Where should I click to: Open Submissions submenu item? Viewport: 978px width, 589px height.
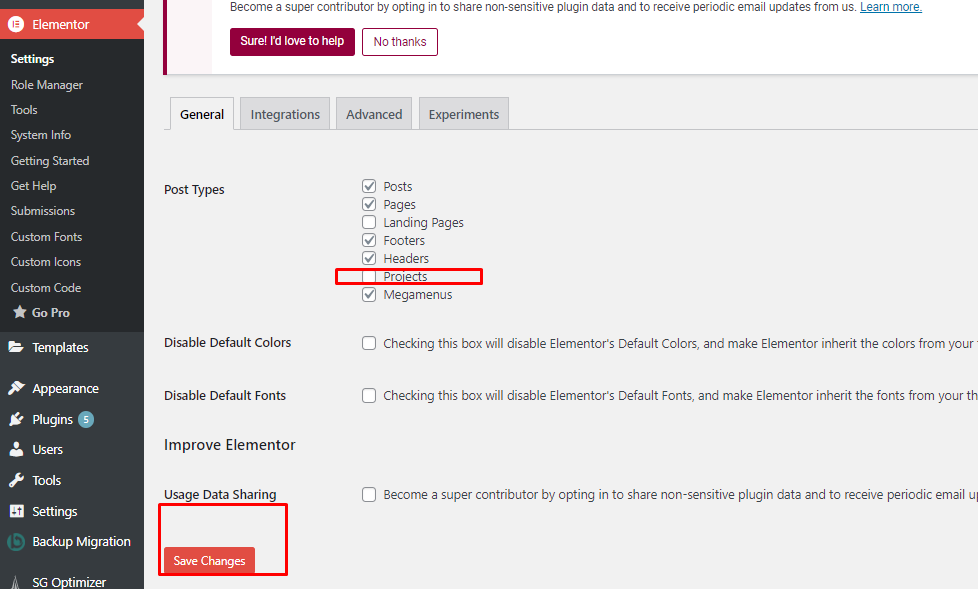42,211
